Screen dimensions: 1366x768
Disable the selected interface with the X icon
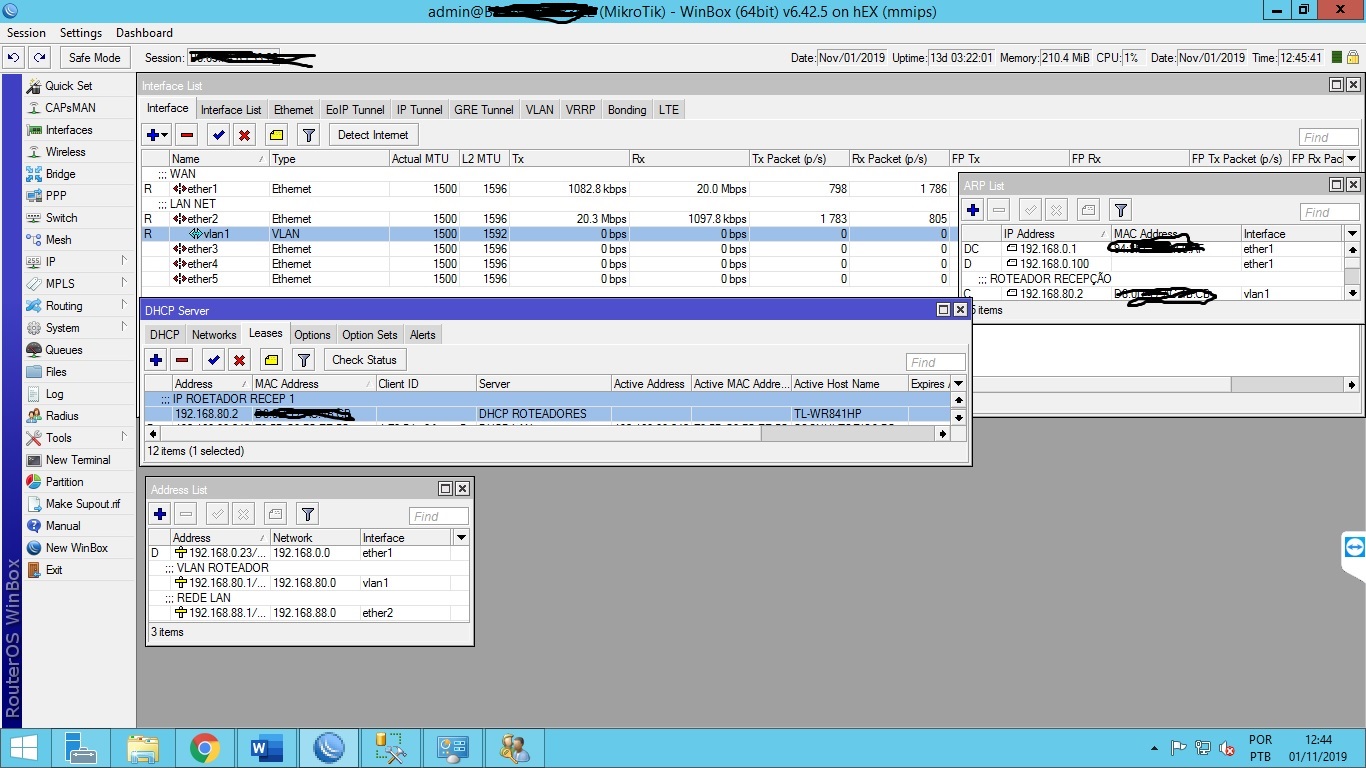(x=244, y=135)
